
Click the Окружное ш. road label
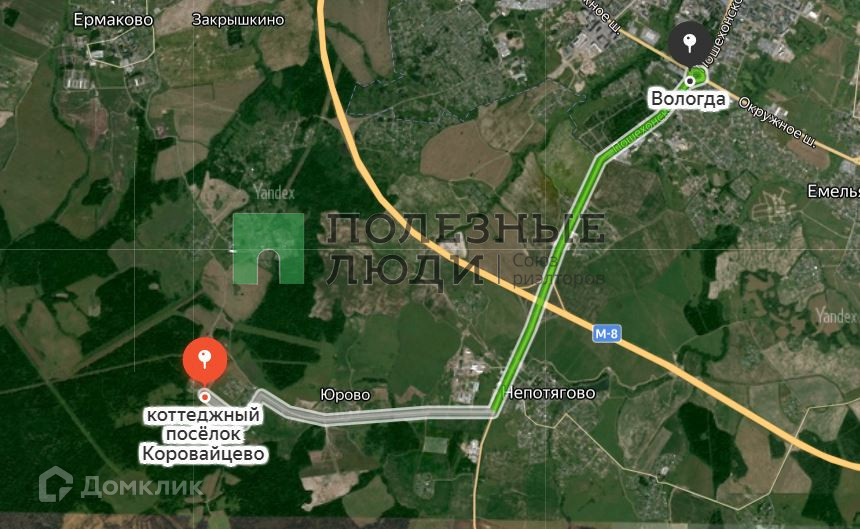(778, 123)
